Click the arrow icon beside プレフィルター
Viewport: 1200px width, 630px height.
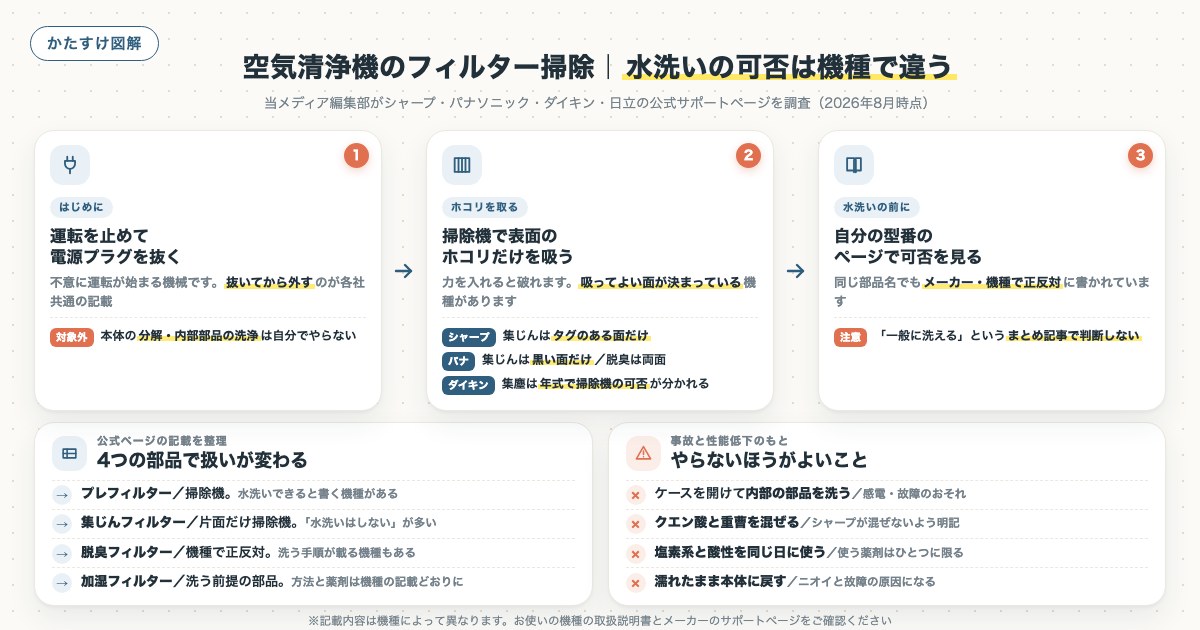coord(61,494)
